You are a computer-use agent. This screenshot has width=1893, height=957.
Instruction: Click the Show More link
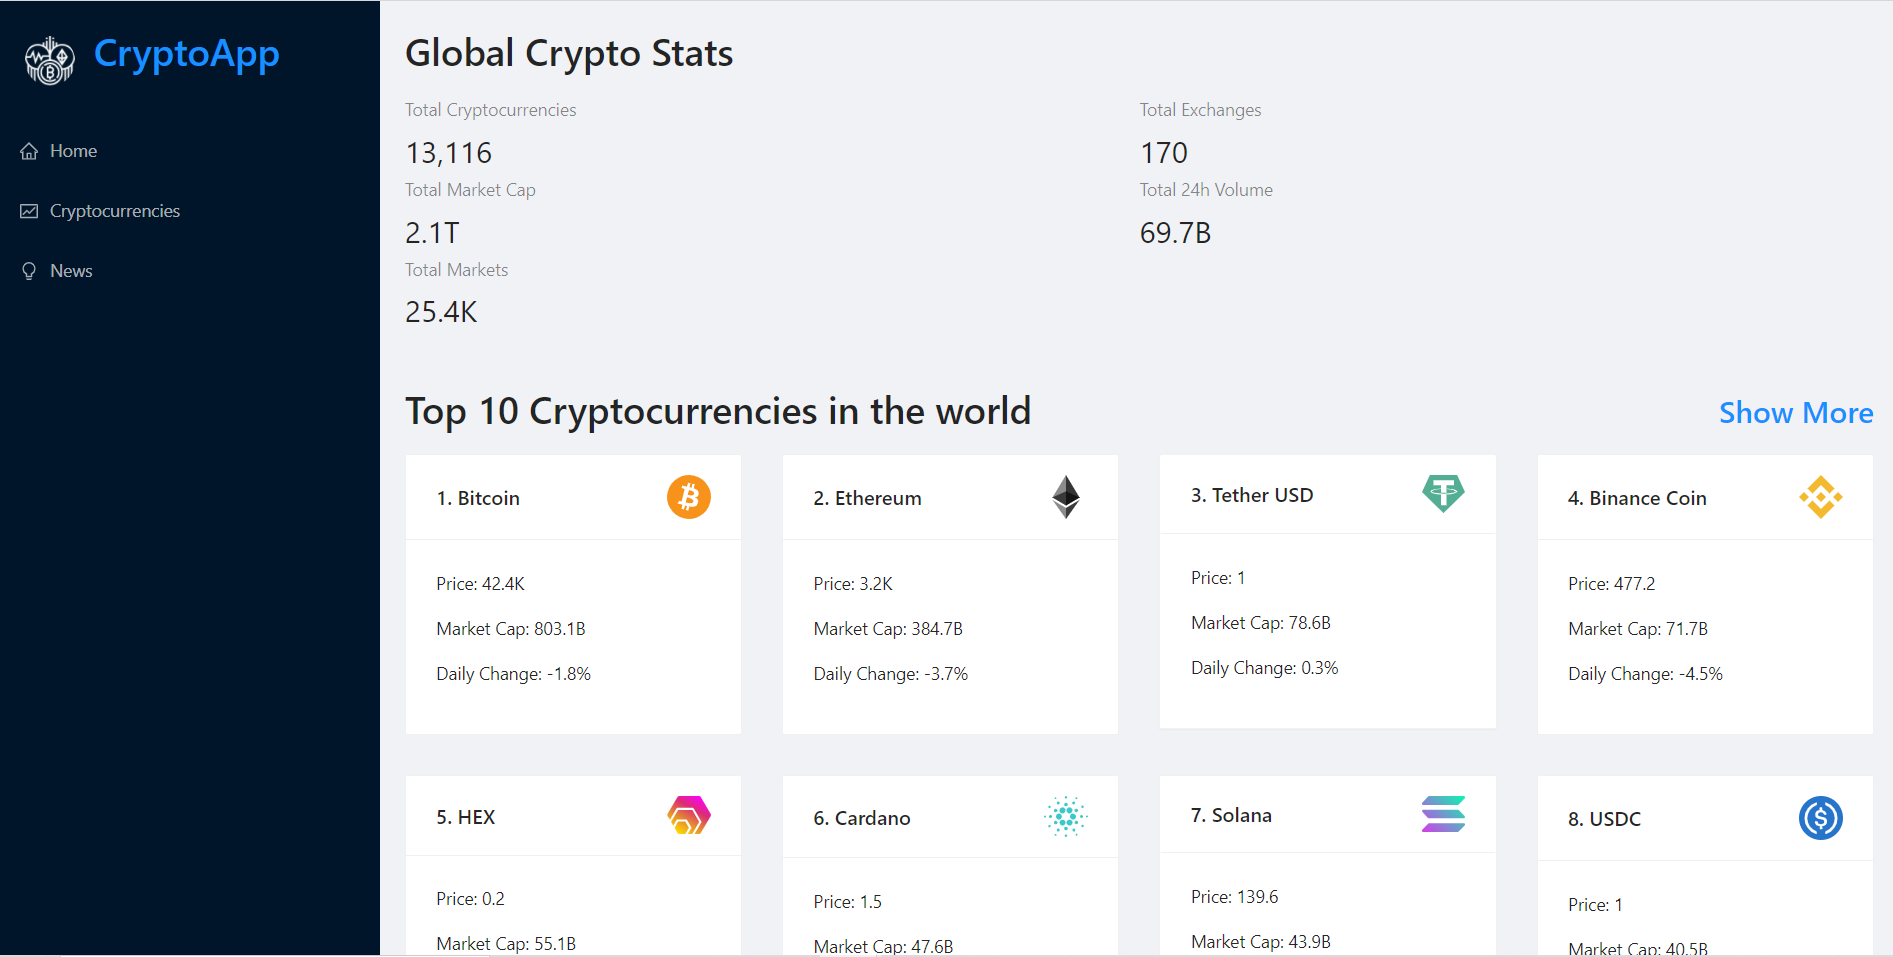click(x=1795, y=413)
